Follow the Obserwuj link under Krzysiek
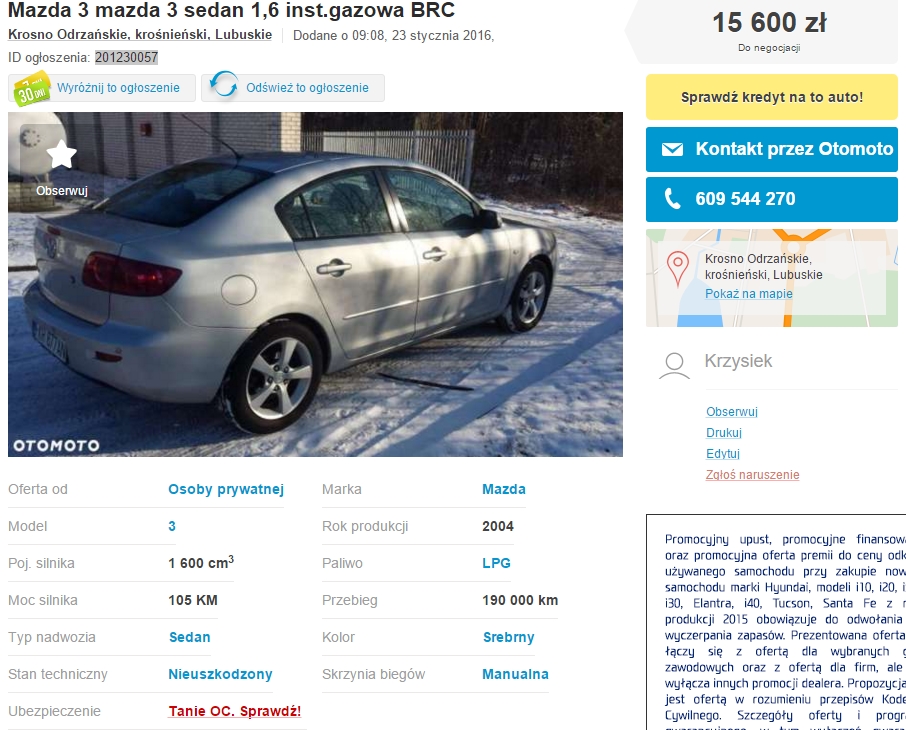 tap(732, 412)
